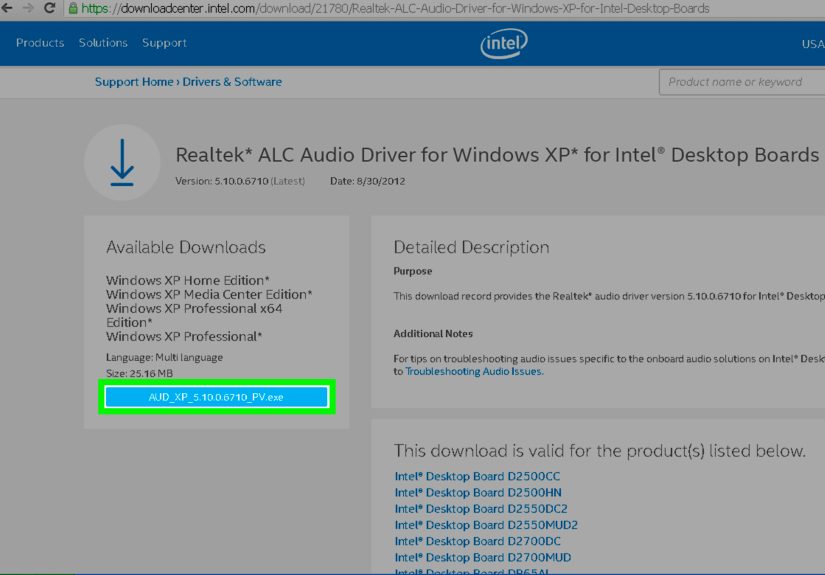825x575 pixels.
Task: Reload the page with the refresh icon
Action: coord(49,8)
